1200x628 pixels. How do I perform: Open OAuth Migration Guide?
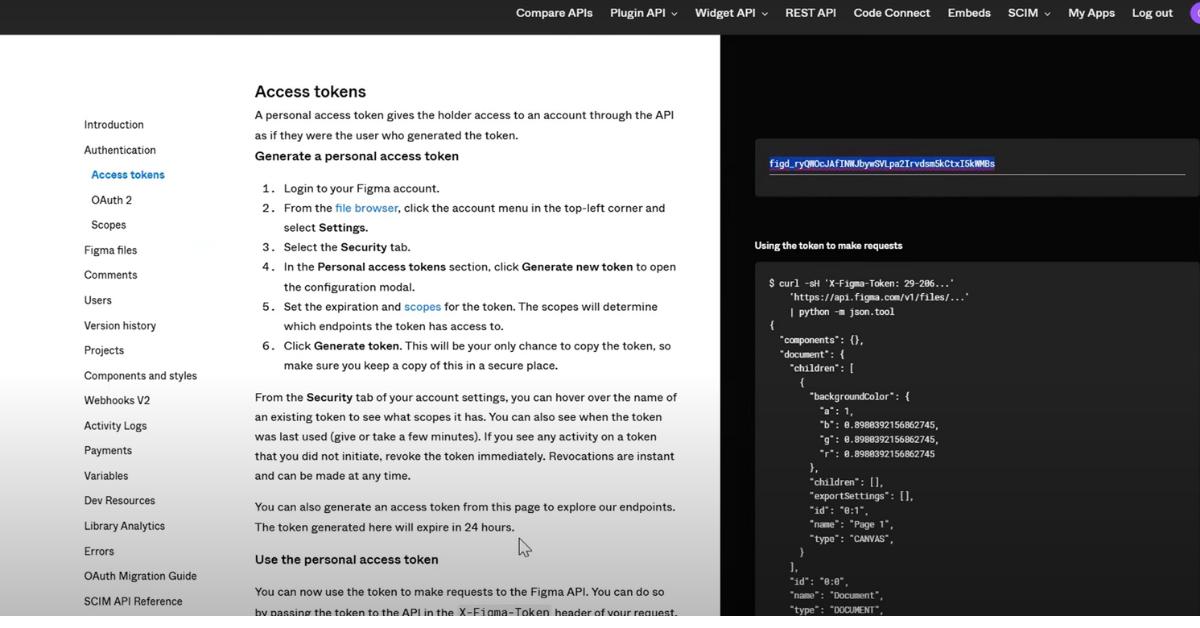point(140,576)
